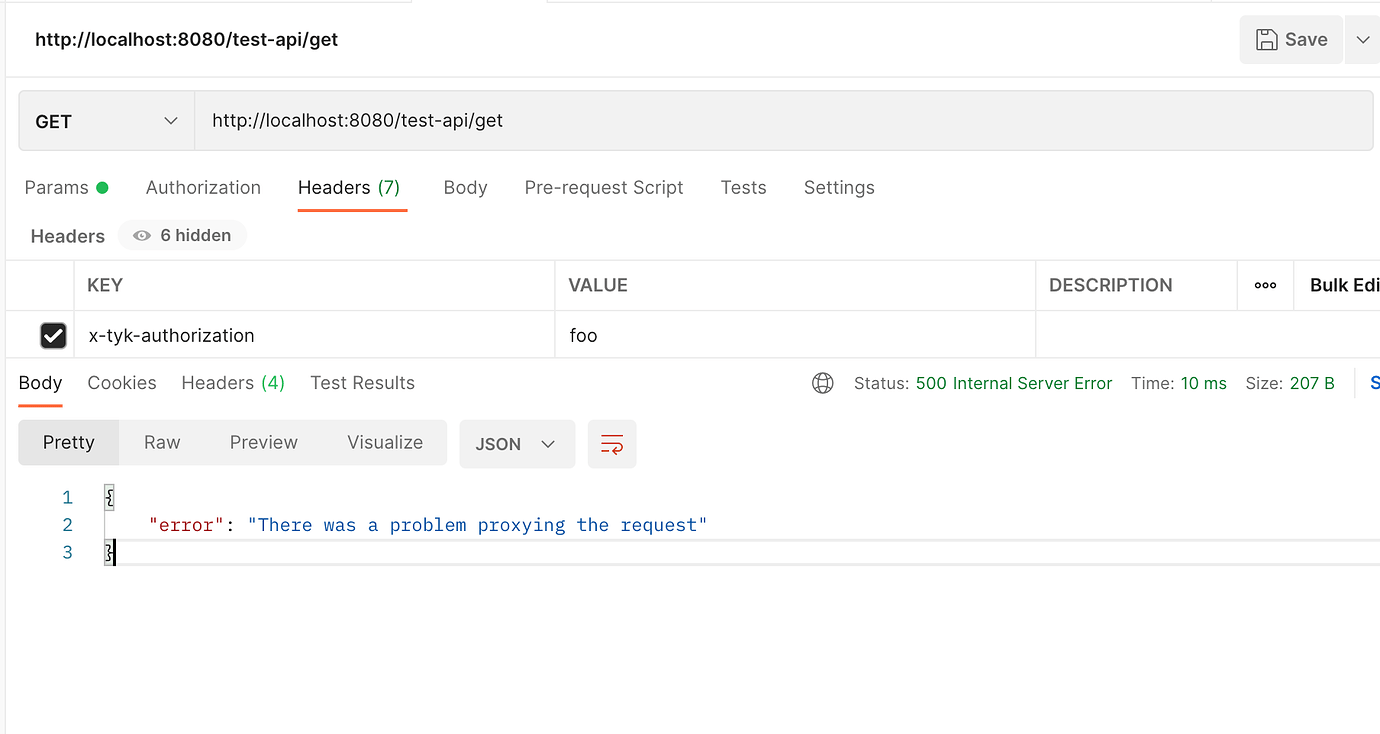Switch to the Authorization tab
Screen dimensions: 1380x734
pyautogui.click(x=203, y=188)
